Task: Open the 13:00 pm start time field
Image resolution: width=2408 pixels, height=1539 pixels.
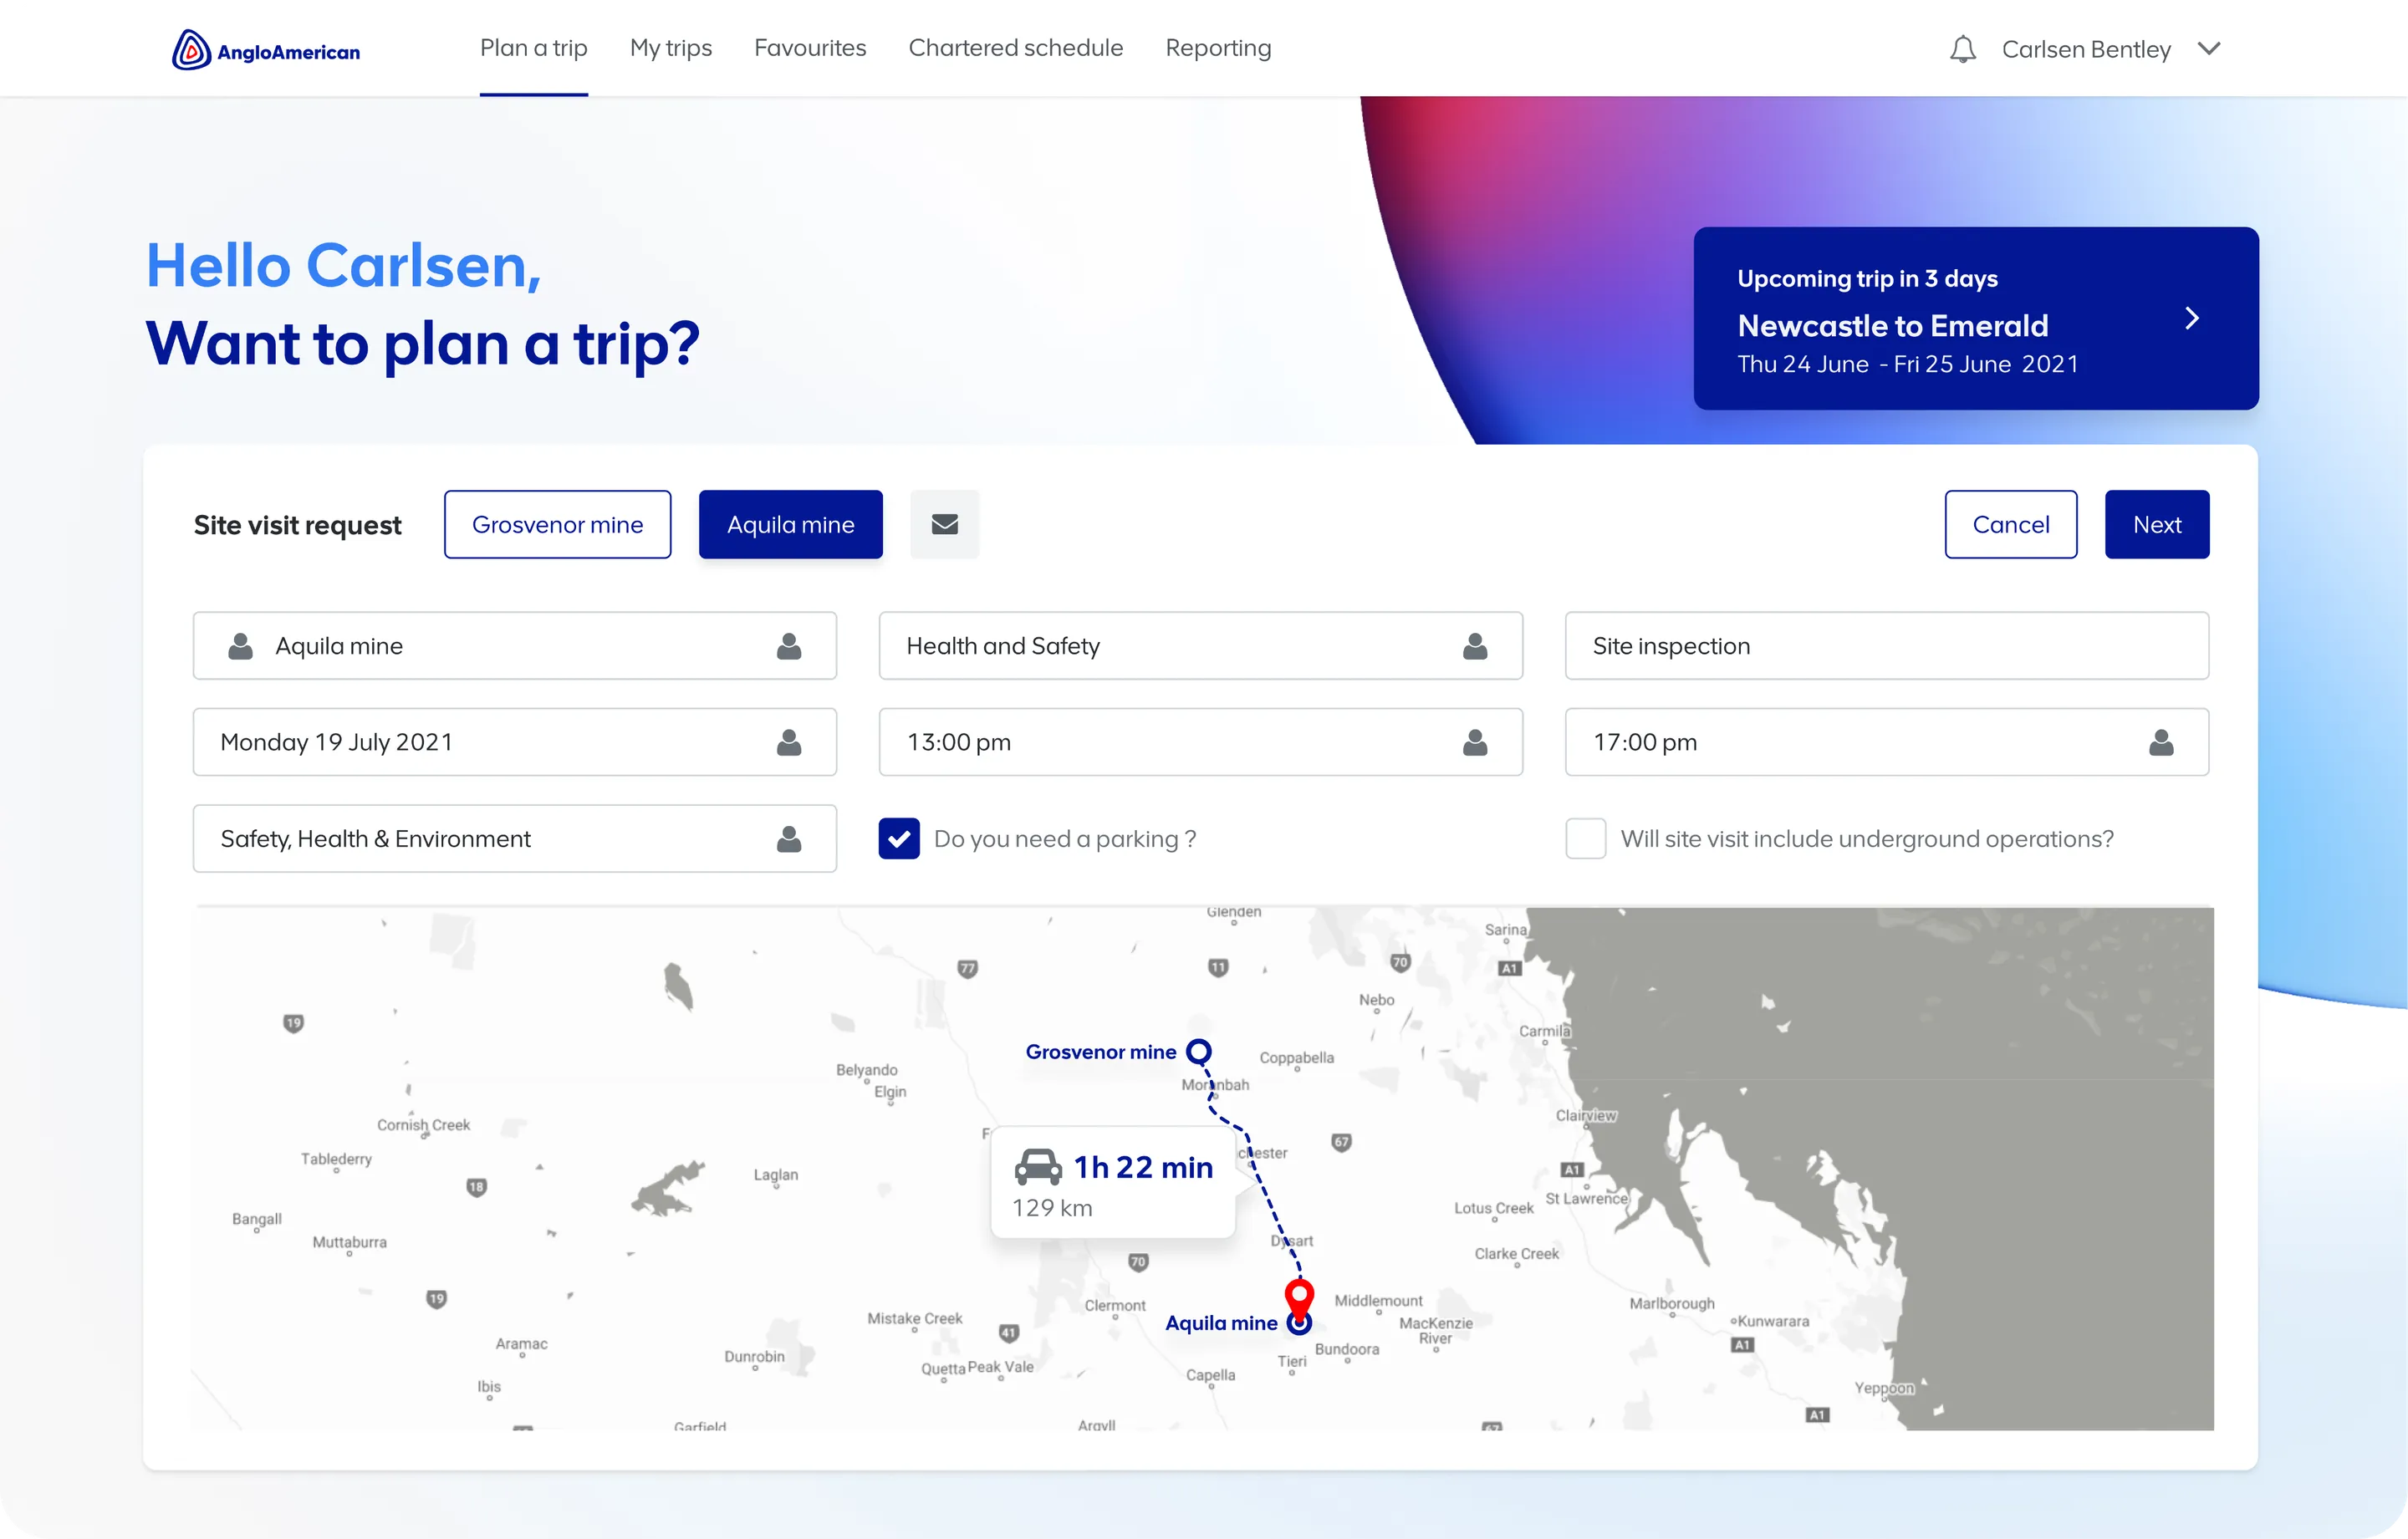Action: coord(1200,742)
